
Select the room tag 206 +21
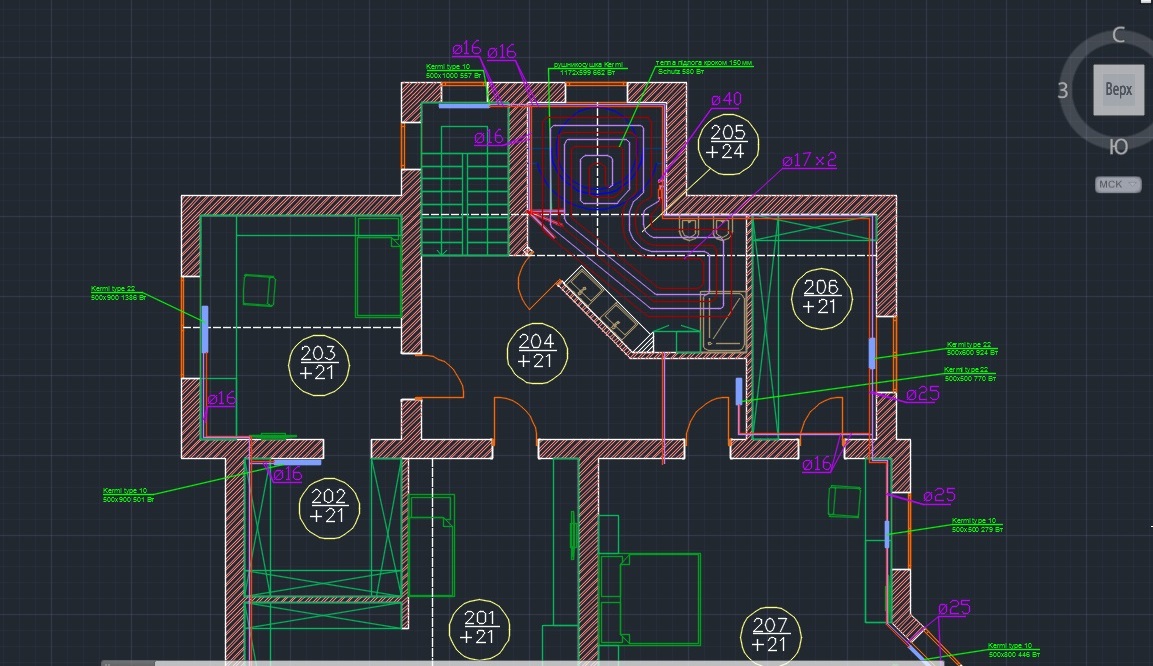[820, 297]
